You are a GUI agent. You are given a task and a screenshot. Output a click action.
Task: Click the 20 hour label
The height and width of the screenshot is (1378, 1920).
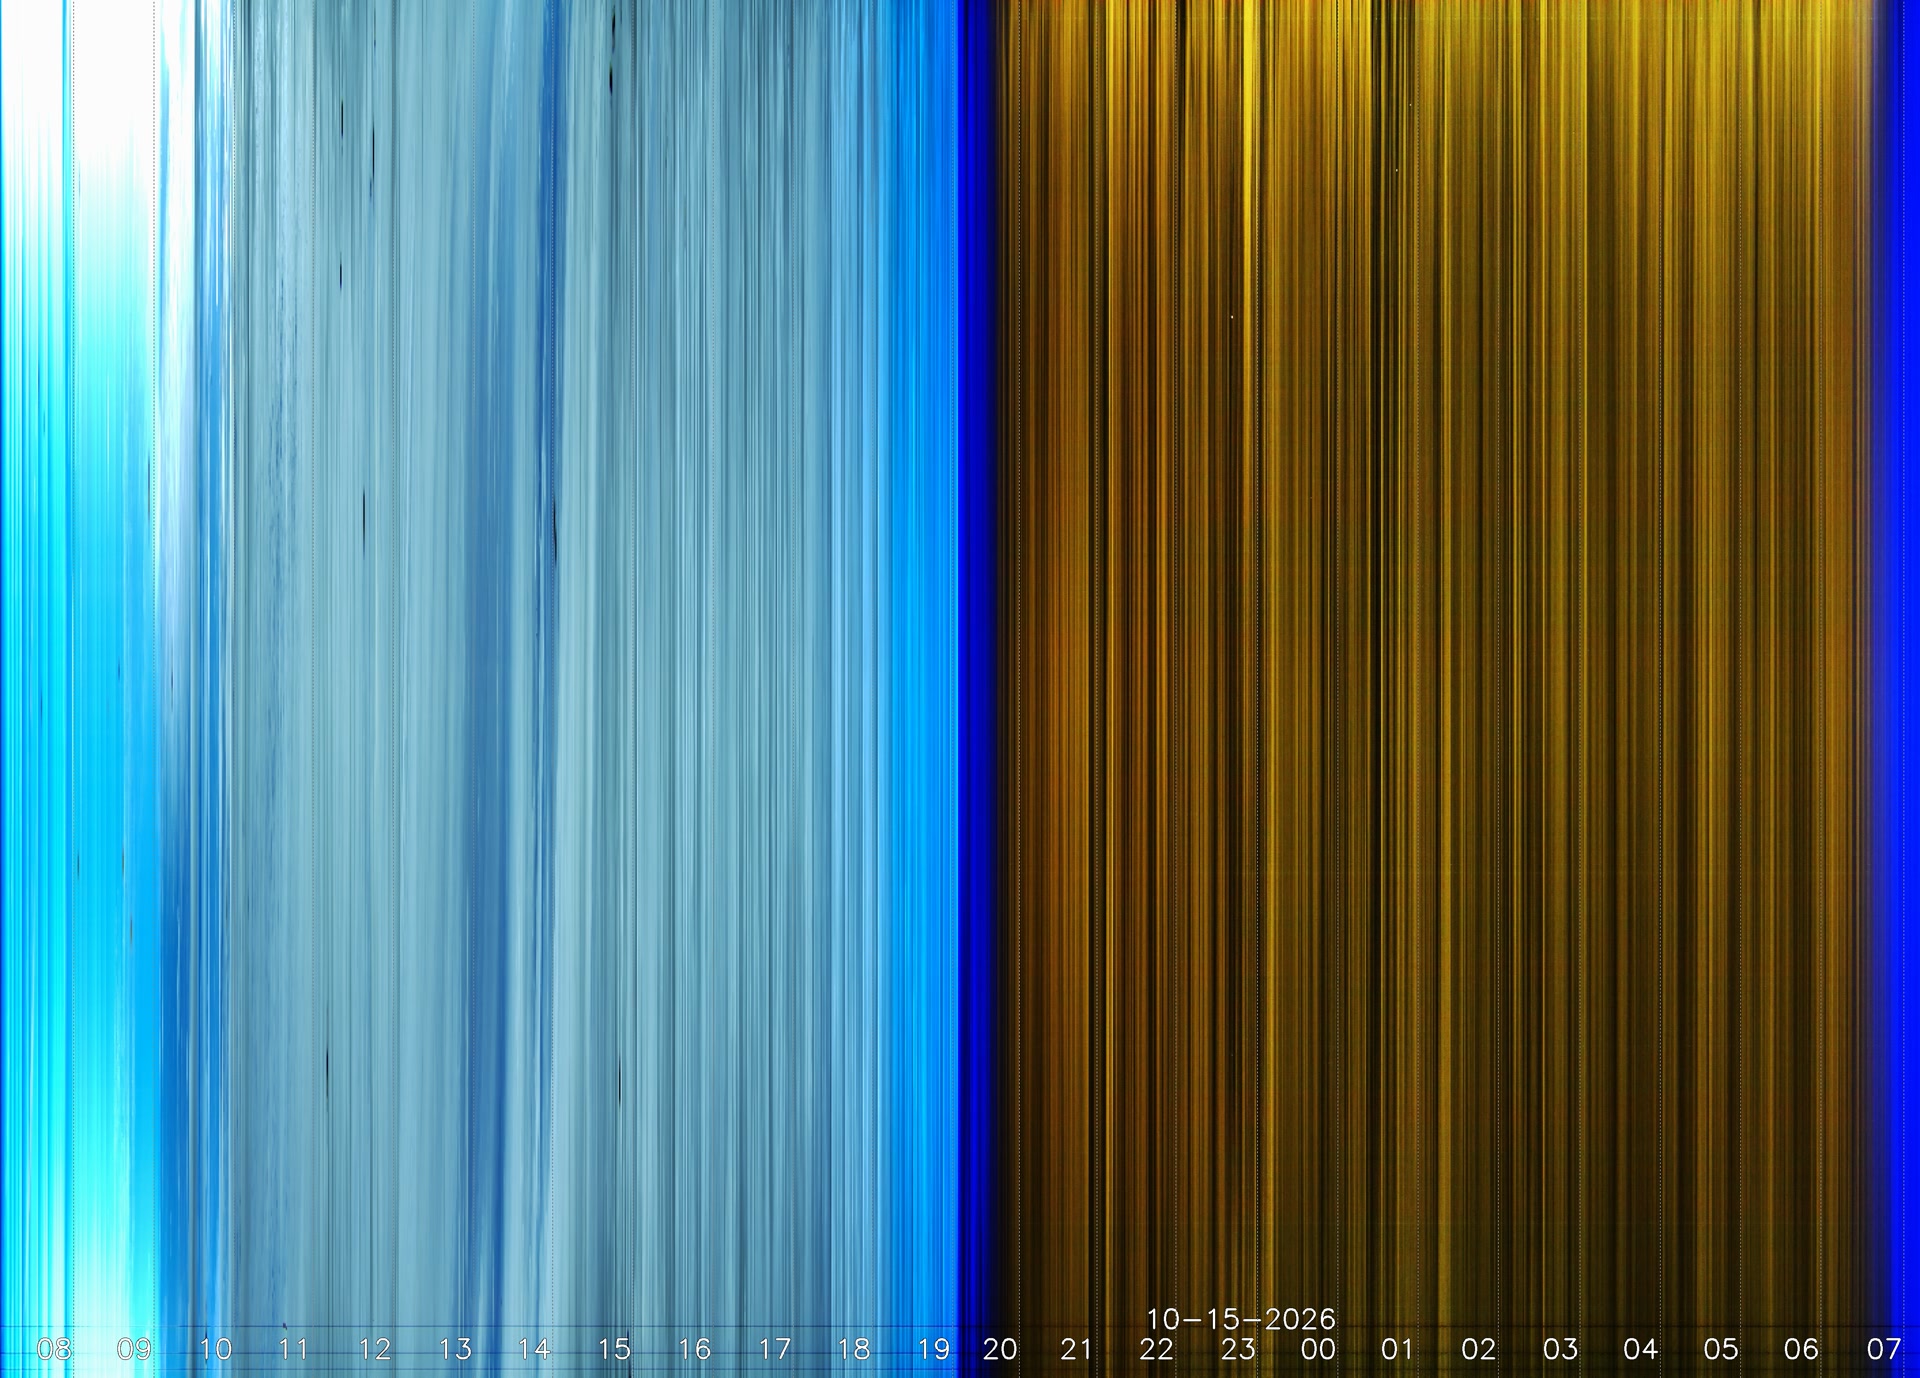1000,1349
